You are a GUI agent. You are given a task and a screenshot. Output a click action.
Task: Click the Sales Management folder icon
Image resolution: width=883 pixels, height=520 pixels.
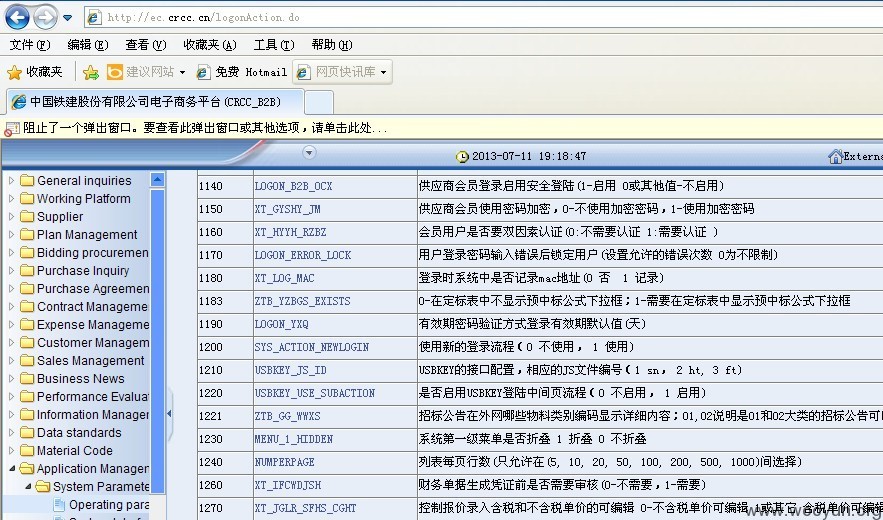[27, 361]
